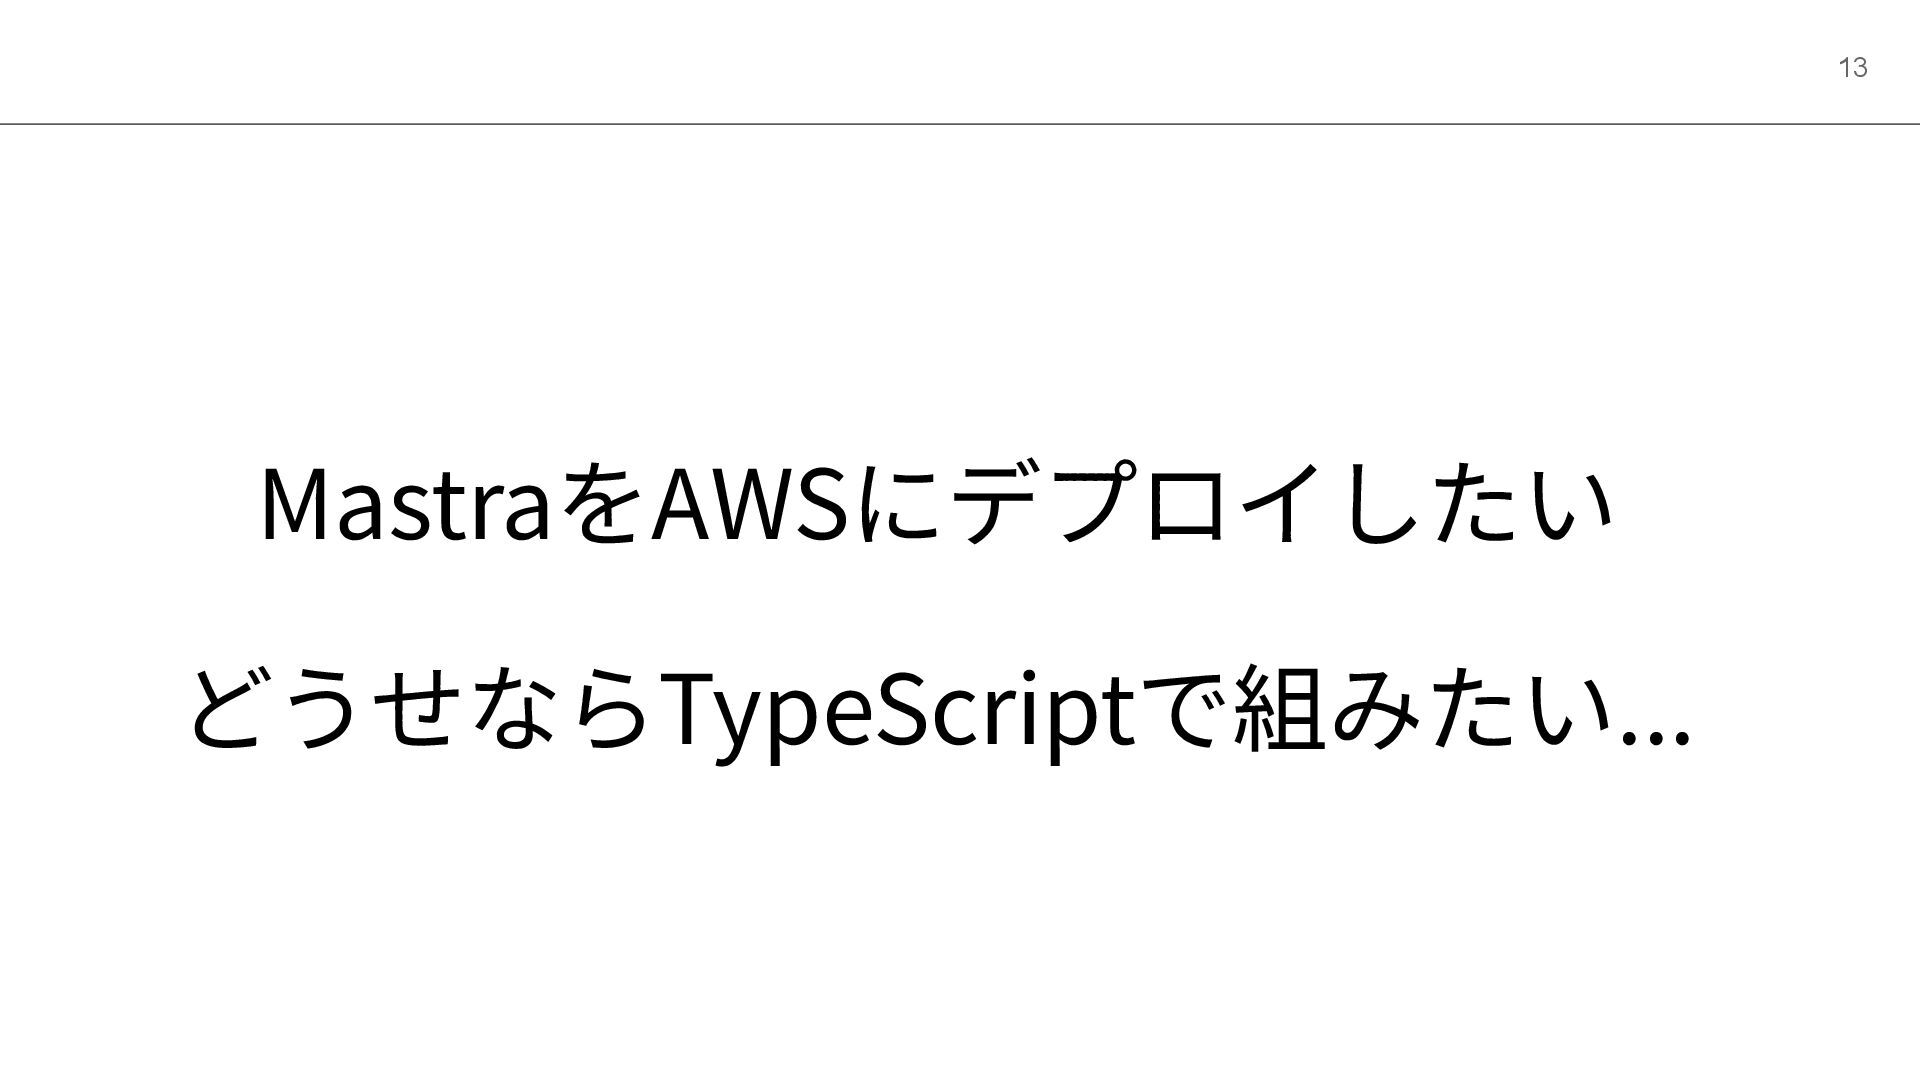Image resolution: width=1920 pixels, height=1080 pixels.
Task: Click the "AWS" text in the first line
Action: [x=748, y=504]
